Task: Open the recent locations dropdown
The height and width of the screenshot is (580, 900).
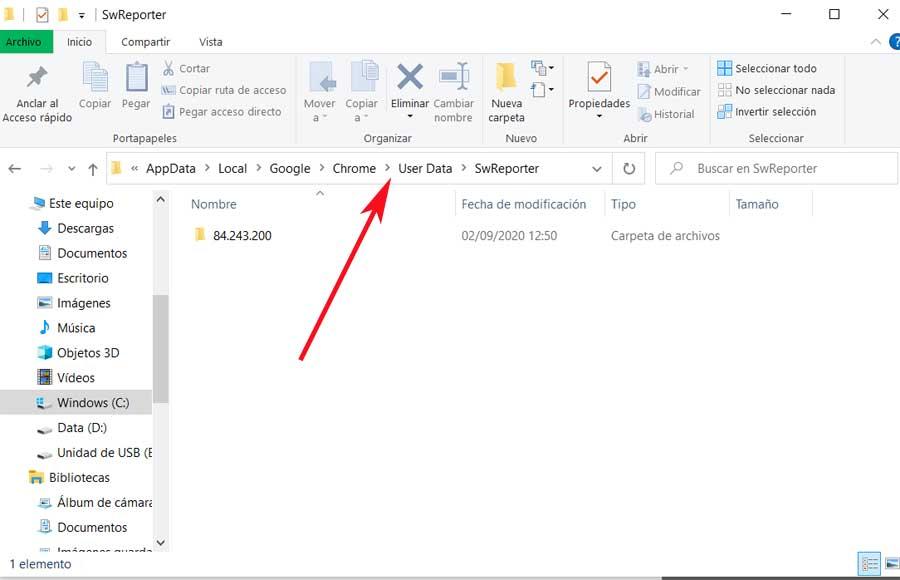Action: point(71,169)
